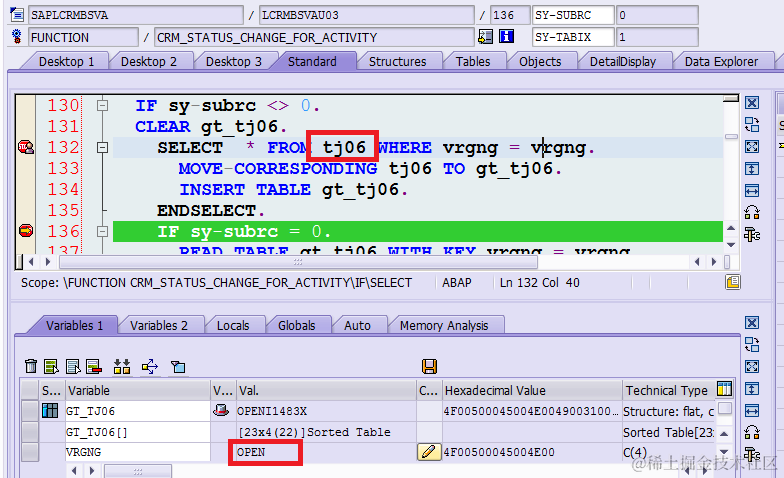Select the GT_TJ06[] row selector box

(x=30, y=432)
